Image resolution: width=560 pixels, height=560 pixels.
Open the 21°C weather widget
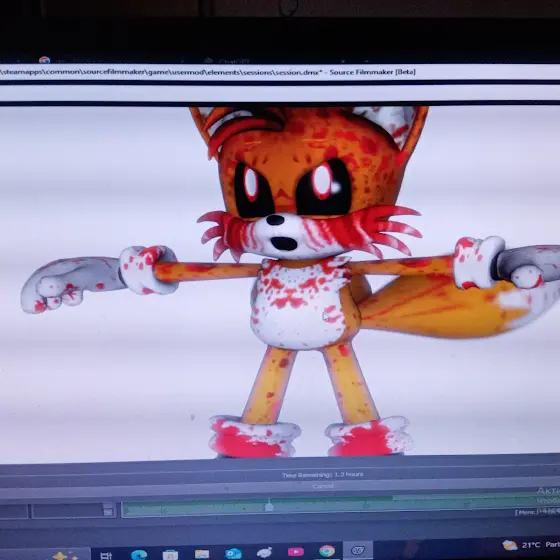531,545
